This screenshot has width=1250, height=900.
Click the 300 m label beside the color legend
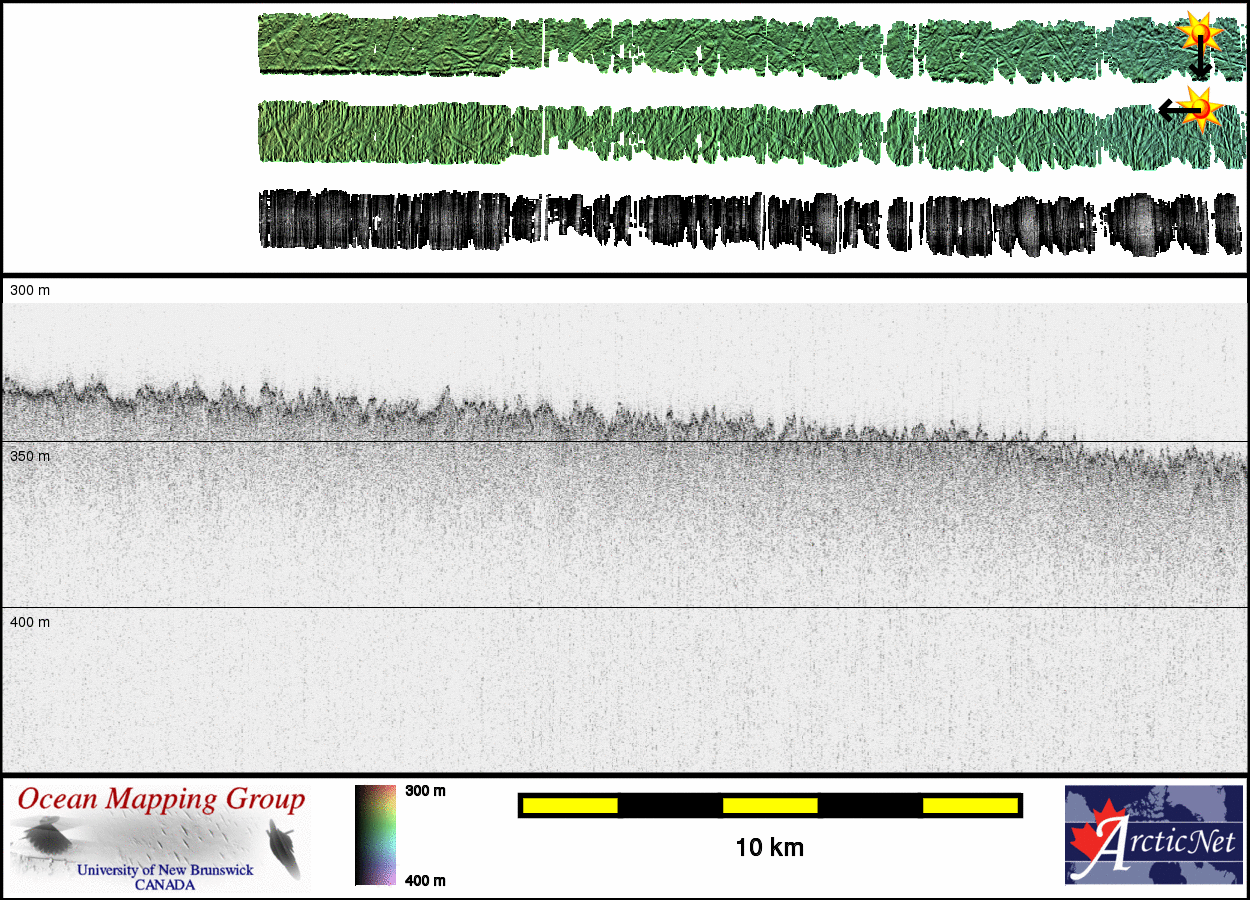(x=425, y=791)
